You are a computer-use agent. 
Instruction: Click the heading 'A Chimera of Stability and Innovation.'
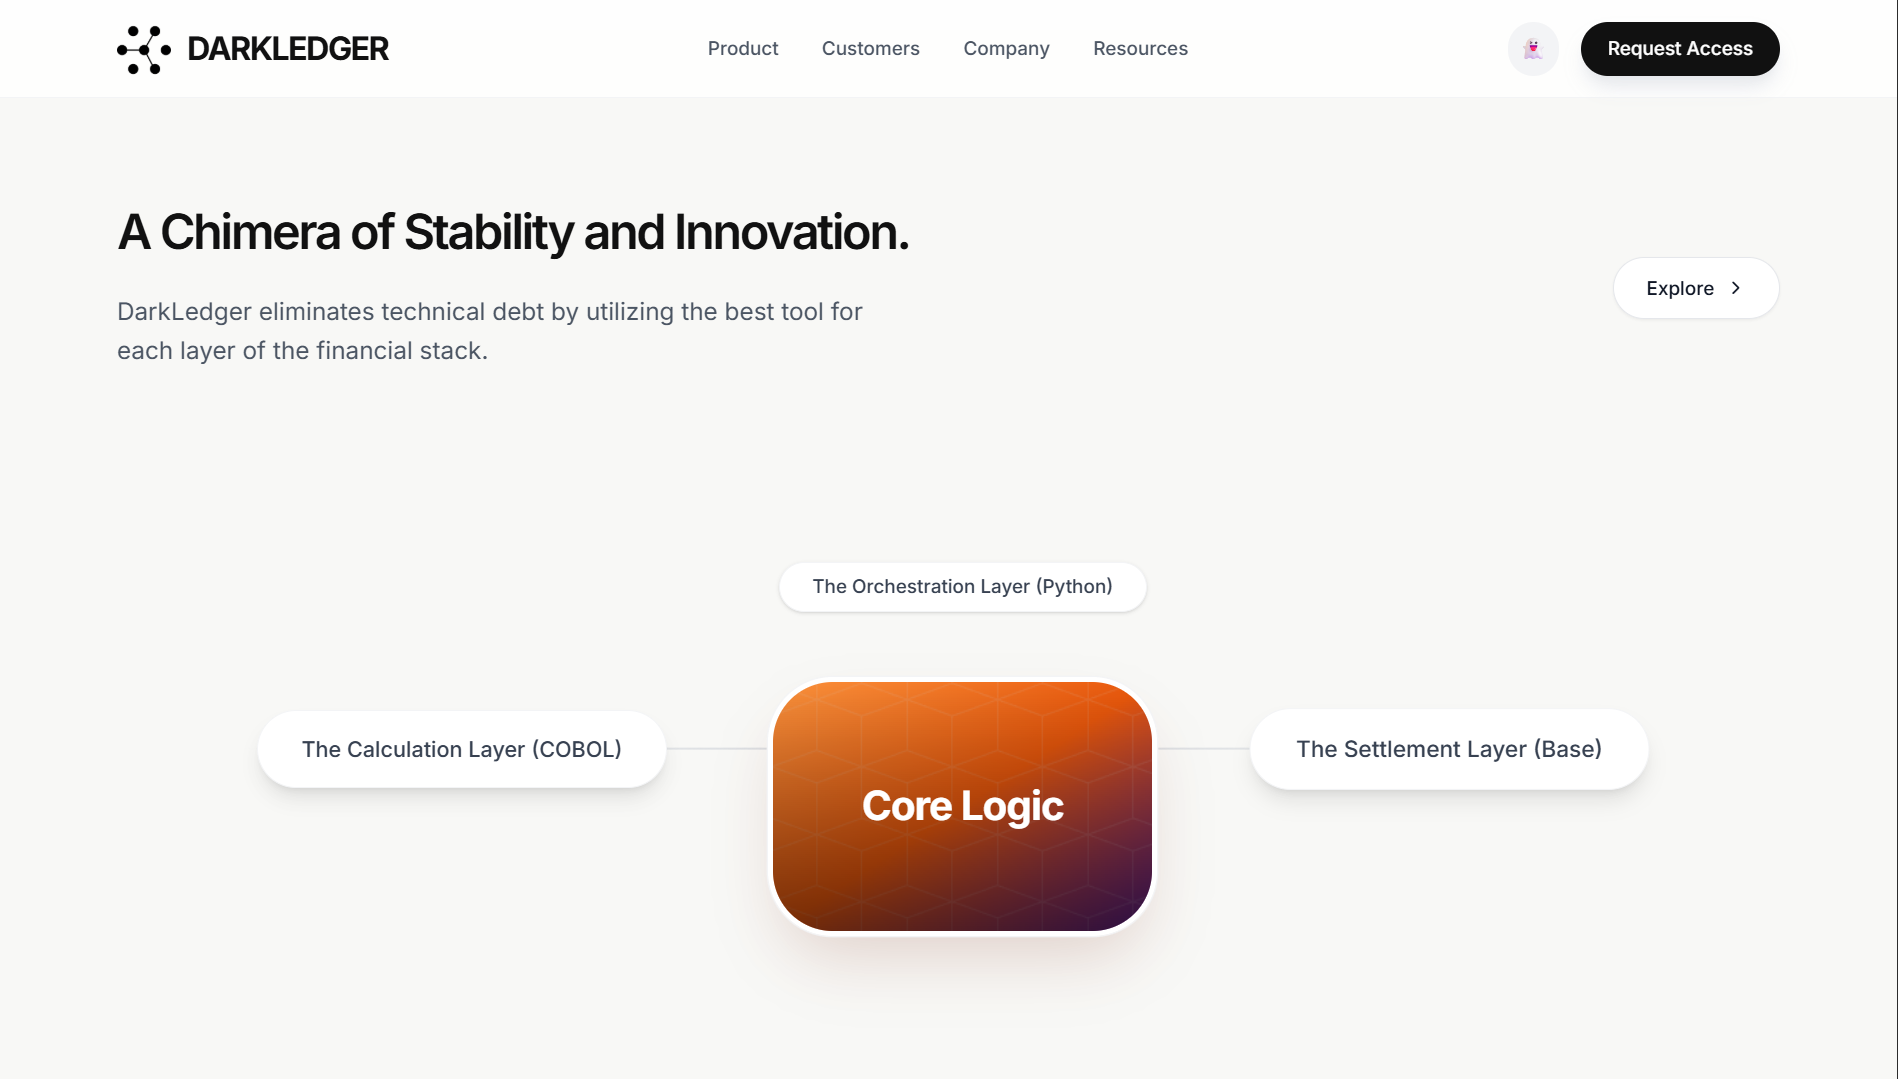pos(513,232)
